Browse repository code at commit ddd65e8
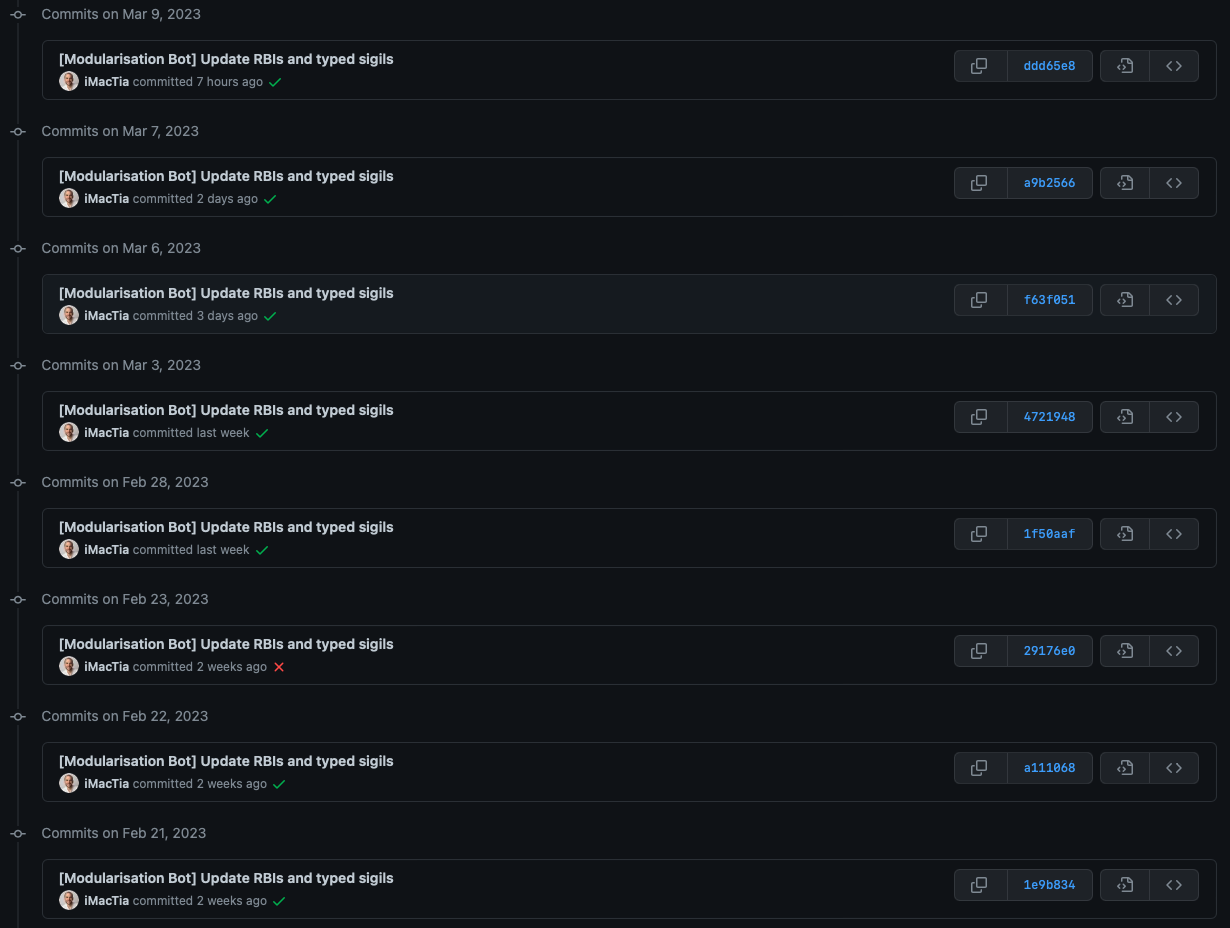The height and width of the screenshot is (928, 1230). tap(1174, 65)
